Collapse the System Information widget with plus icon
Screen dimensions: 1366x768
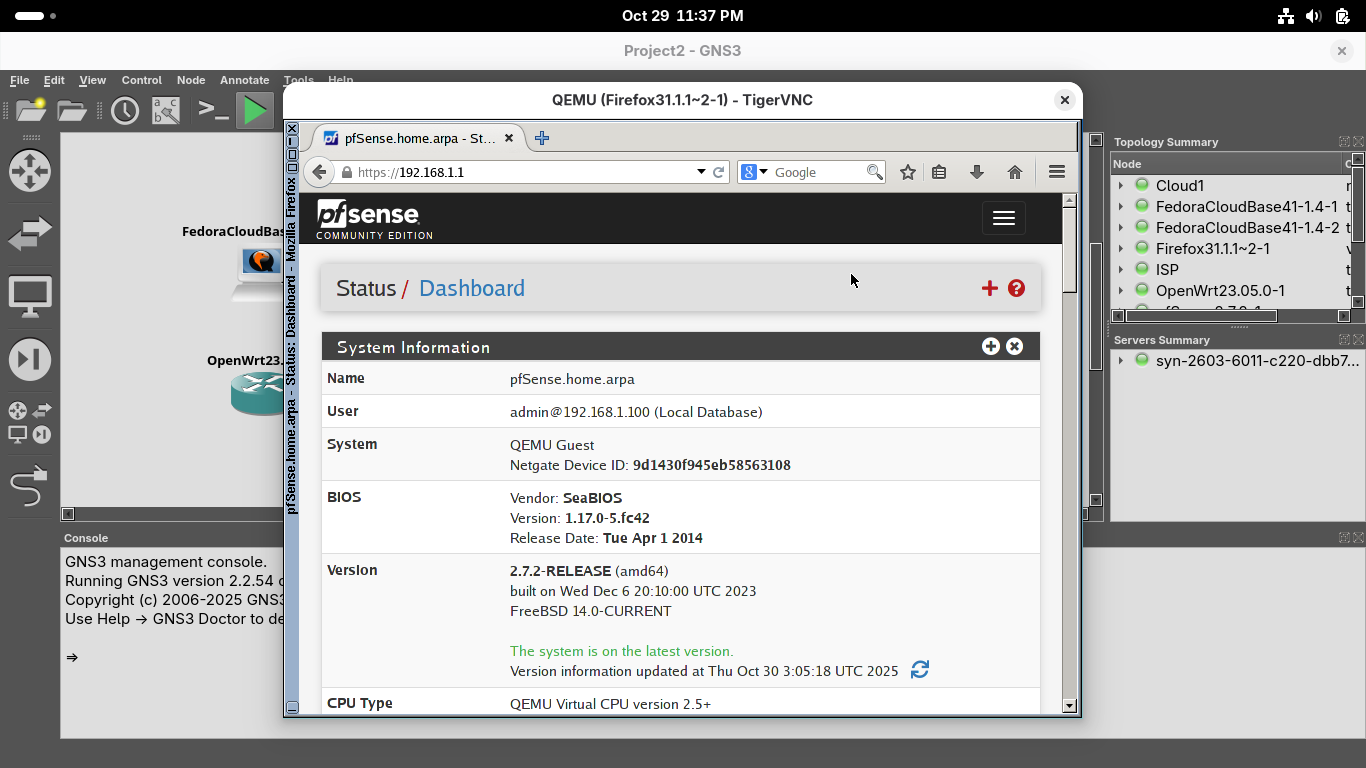click(990, 346)
